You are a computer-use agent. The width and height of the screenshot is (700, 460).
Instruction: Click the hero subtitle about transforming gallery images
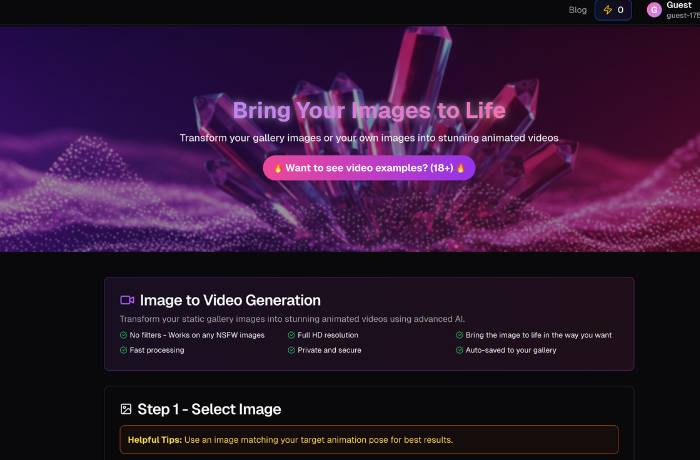[369, 138]
